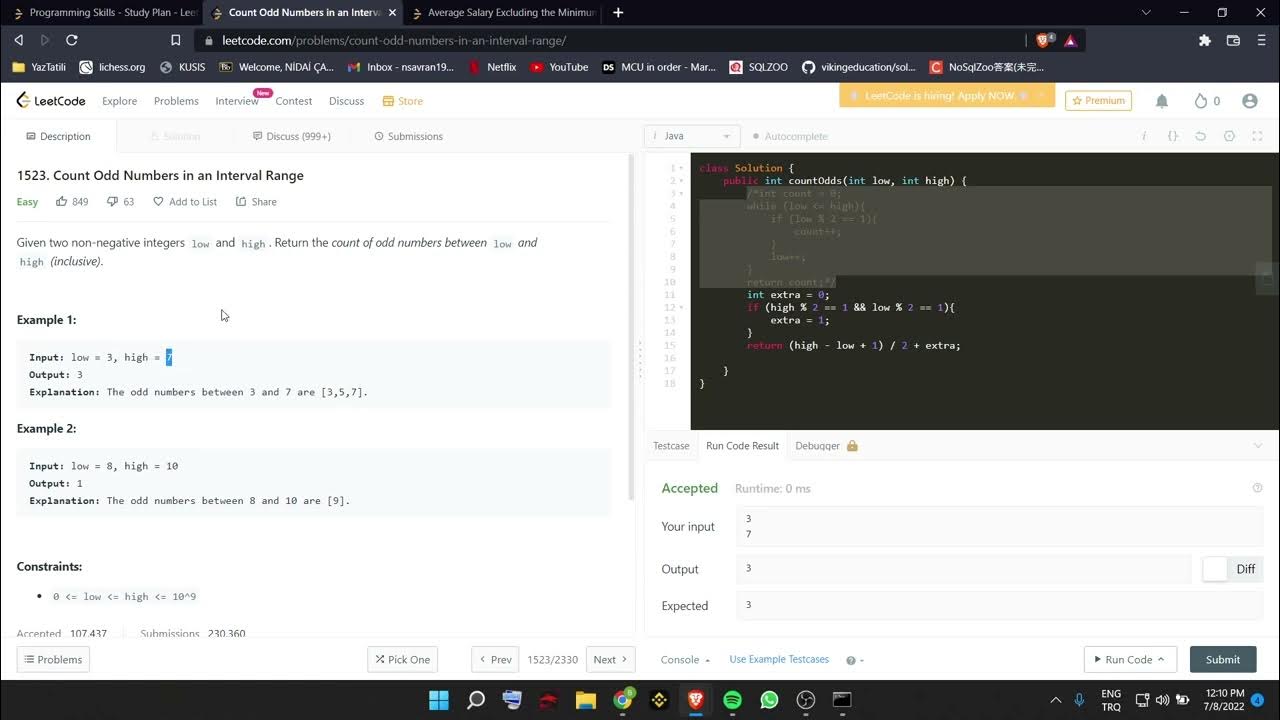The height and width of the screenshot is (720, 1280).
Task: Open taskbar search
Action: pyautogui.click(x=476, y=700)
